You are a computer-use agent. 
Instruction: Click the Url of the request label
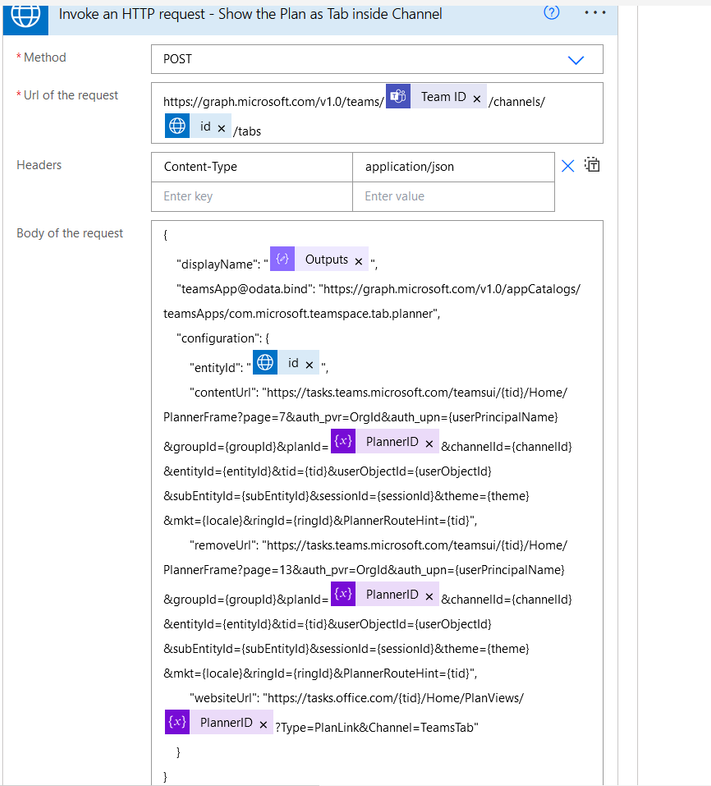click(71, 95)
